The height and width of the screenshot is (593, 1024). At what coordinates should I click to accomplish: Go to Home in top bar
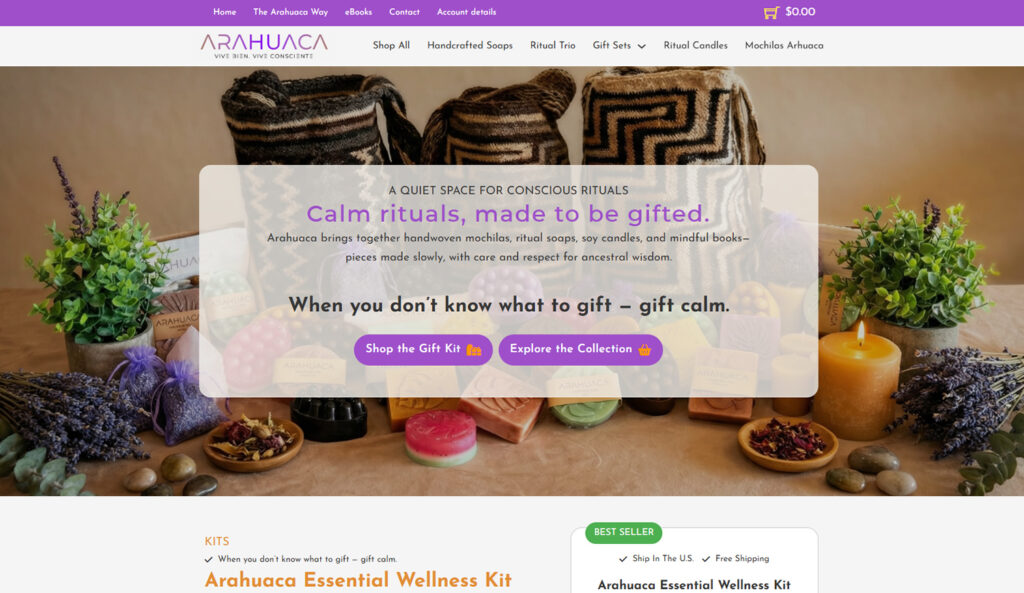pos(225,12)
